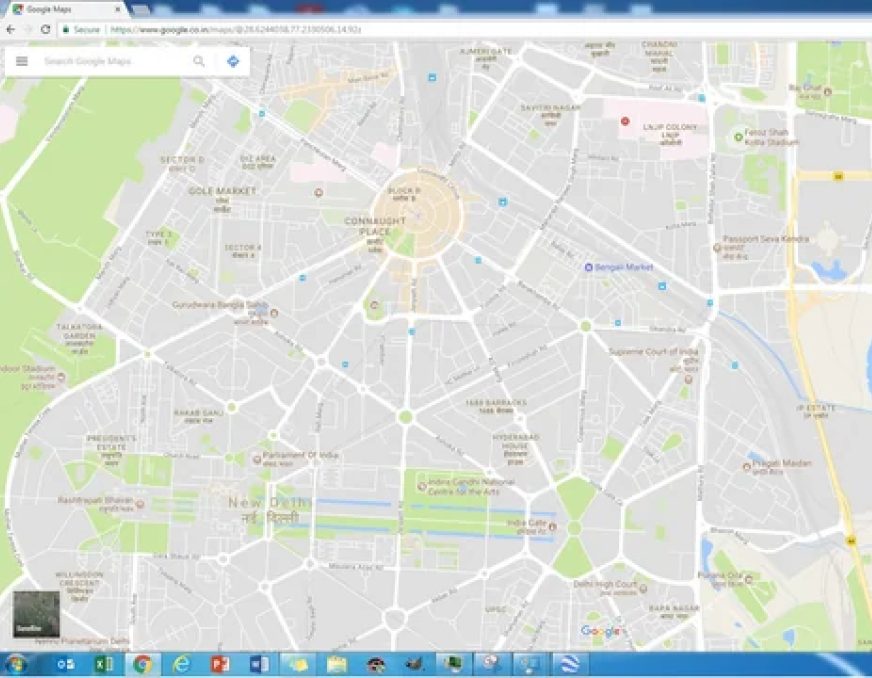Select Indoor Stadium marker
872x678 pixels.
62,377
